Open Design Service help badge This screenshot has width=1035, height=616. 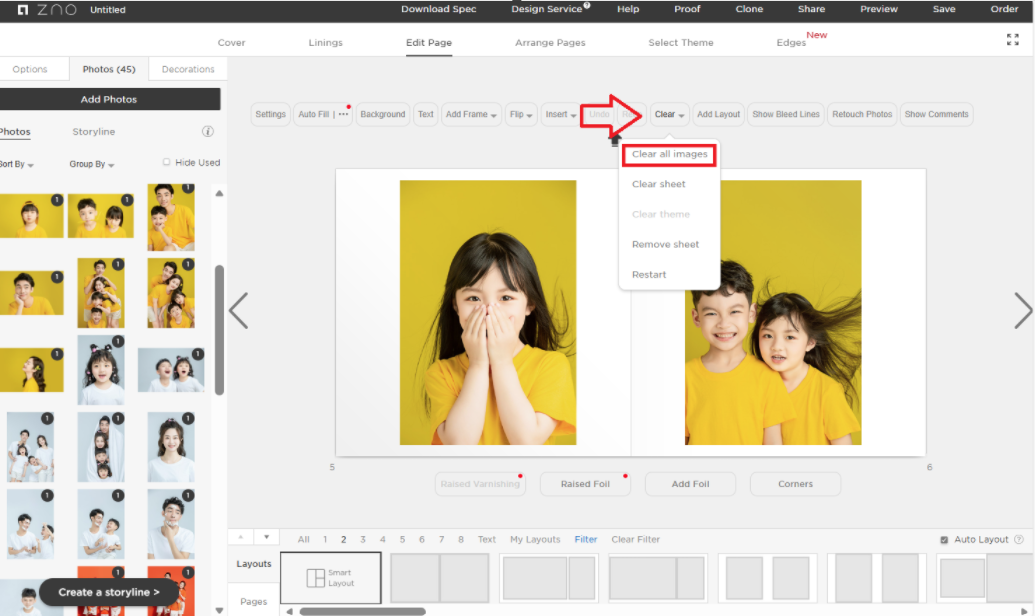586,5
